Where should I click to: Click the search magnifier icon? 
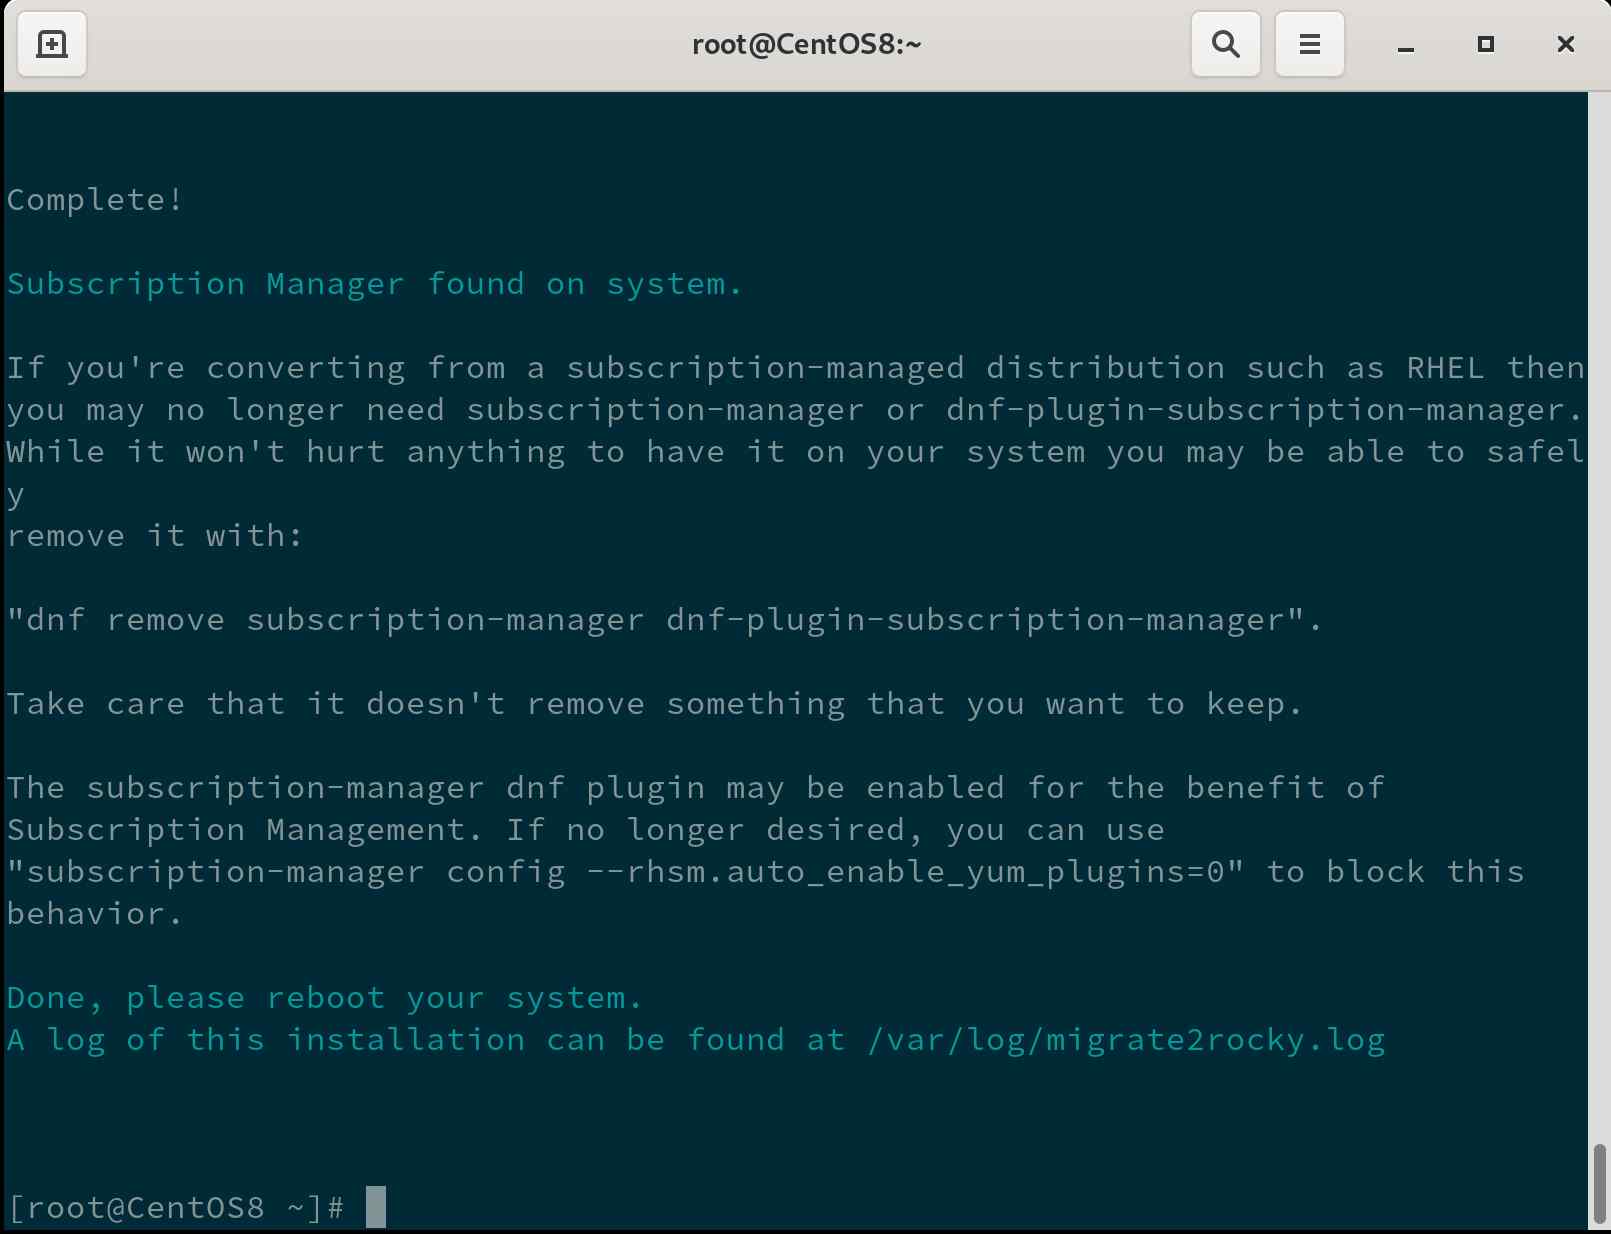(x=1225, y=44)
